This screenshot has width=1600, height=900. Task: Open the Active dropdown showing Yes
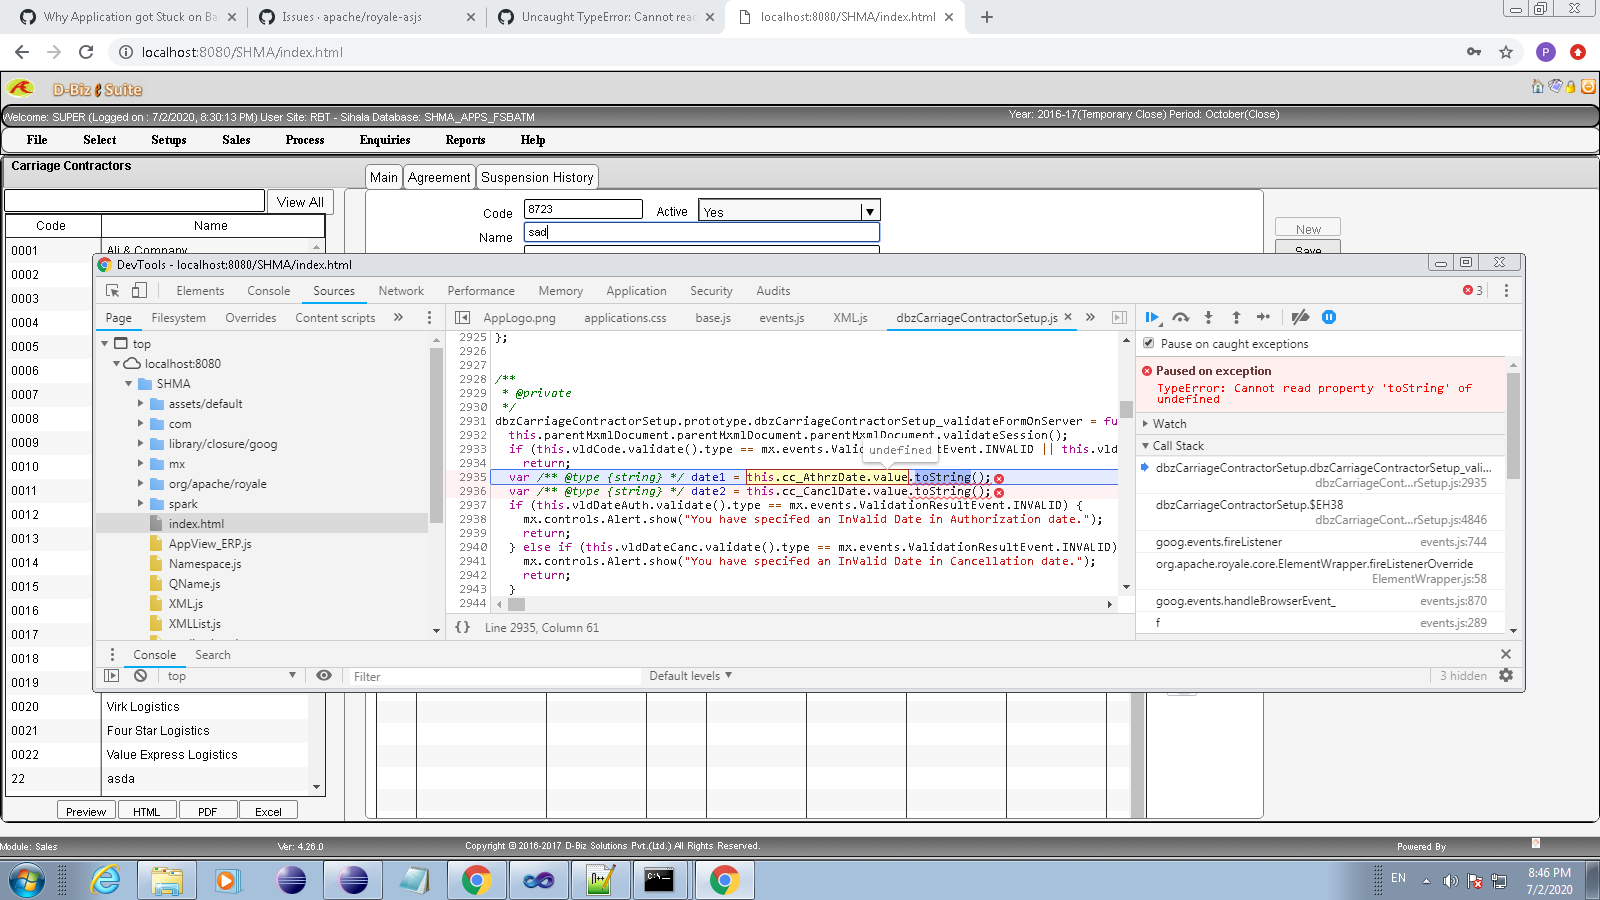(x=869, y=210)
